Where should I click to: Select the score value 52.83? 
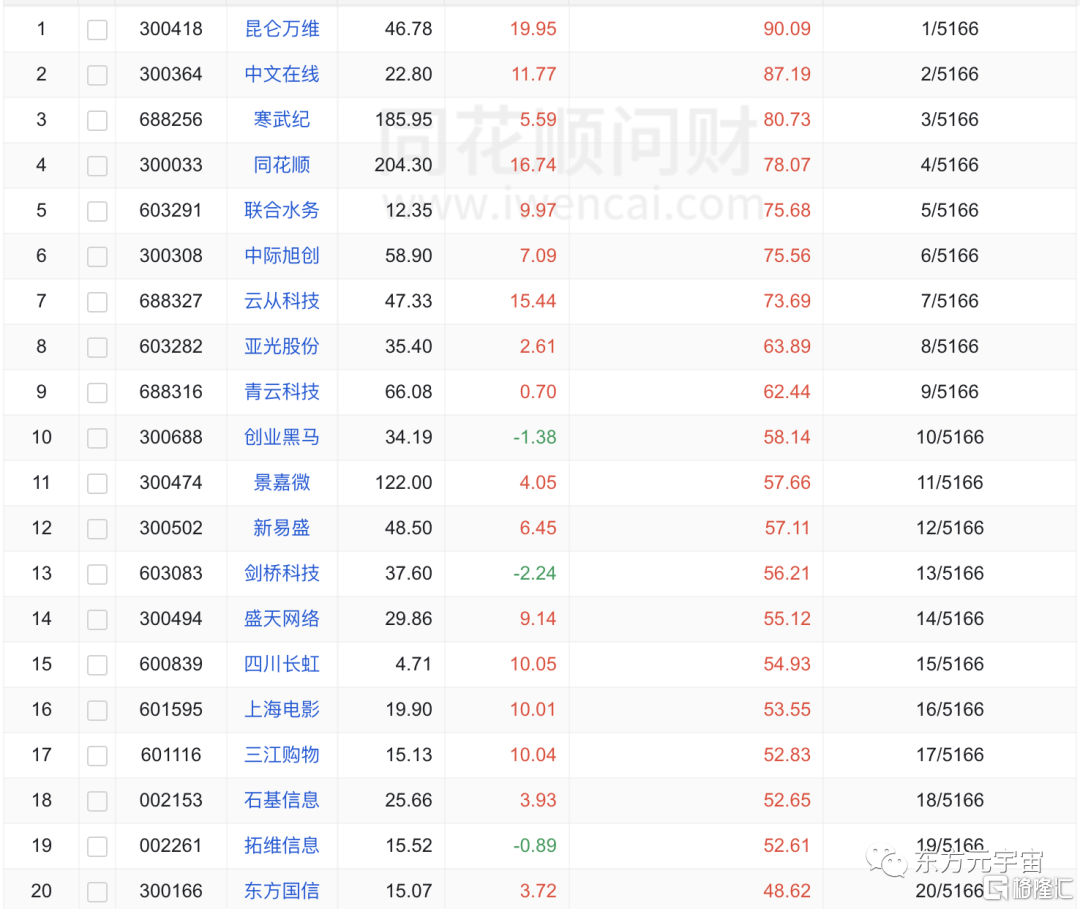click(x=787, y=756)
